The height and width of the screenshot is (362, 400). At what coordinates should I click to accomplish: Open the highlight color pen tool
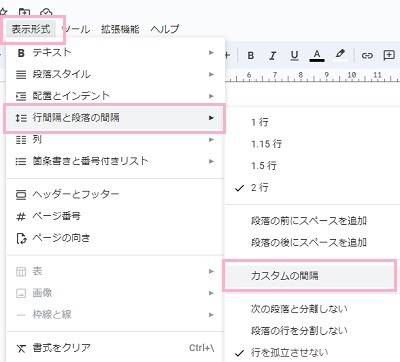[340, 55]
